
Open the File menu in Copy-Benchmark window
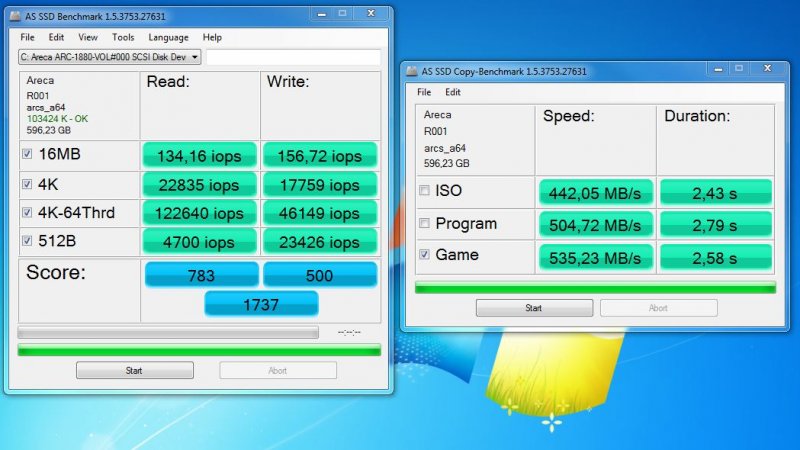pos(424,92)
